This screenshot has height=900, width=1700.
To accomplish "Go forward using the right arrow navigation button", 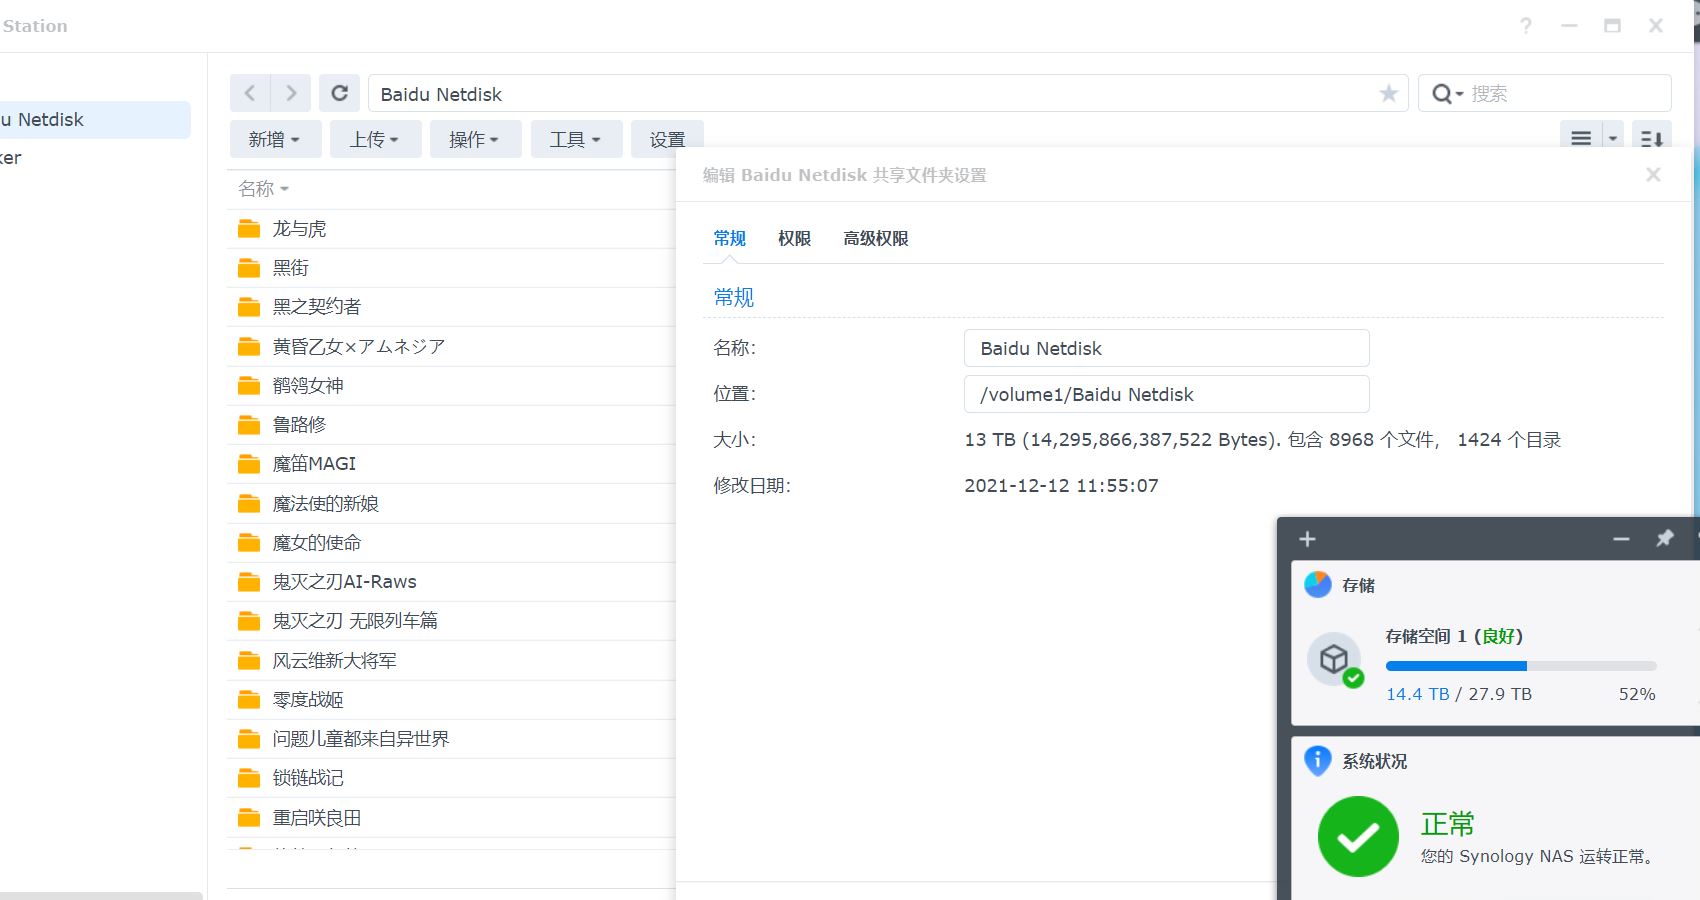I will click(291, 93).
